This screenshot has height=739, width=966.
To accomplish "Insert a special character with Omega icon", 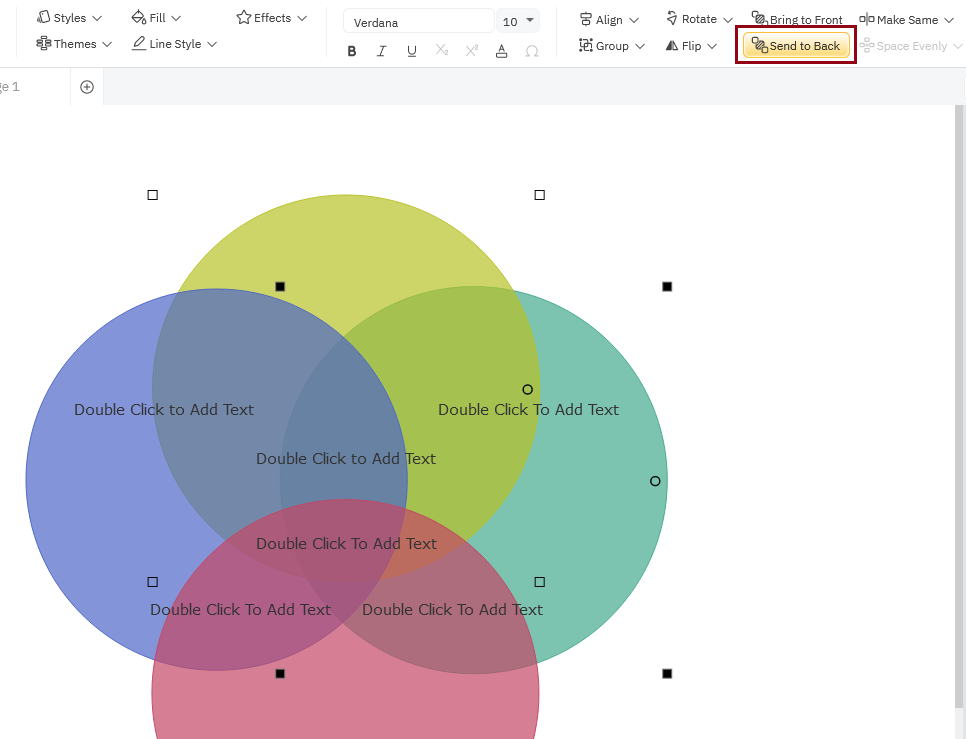I will coord(532,51).
